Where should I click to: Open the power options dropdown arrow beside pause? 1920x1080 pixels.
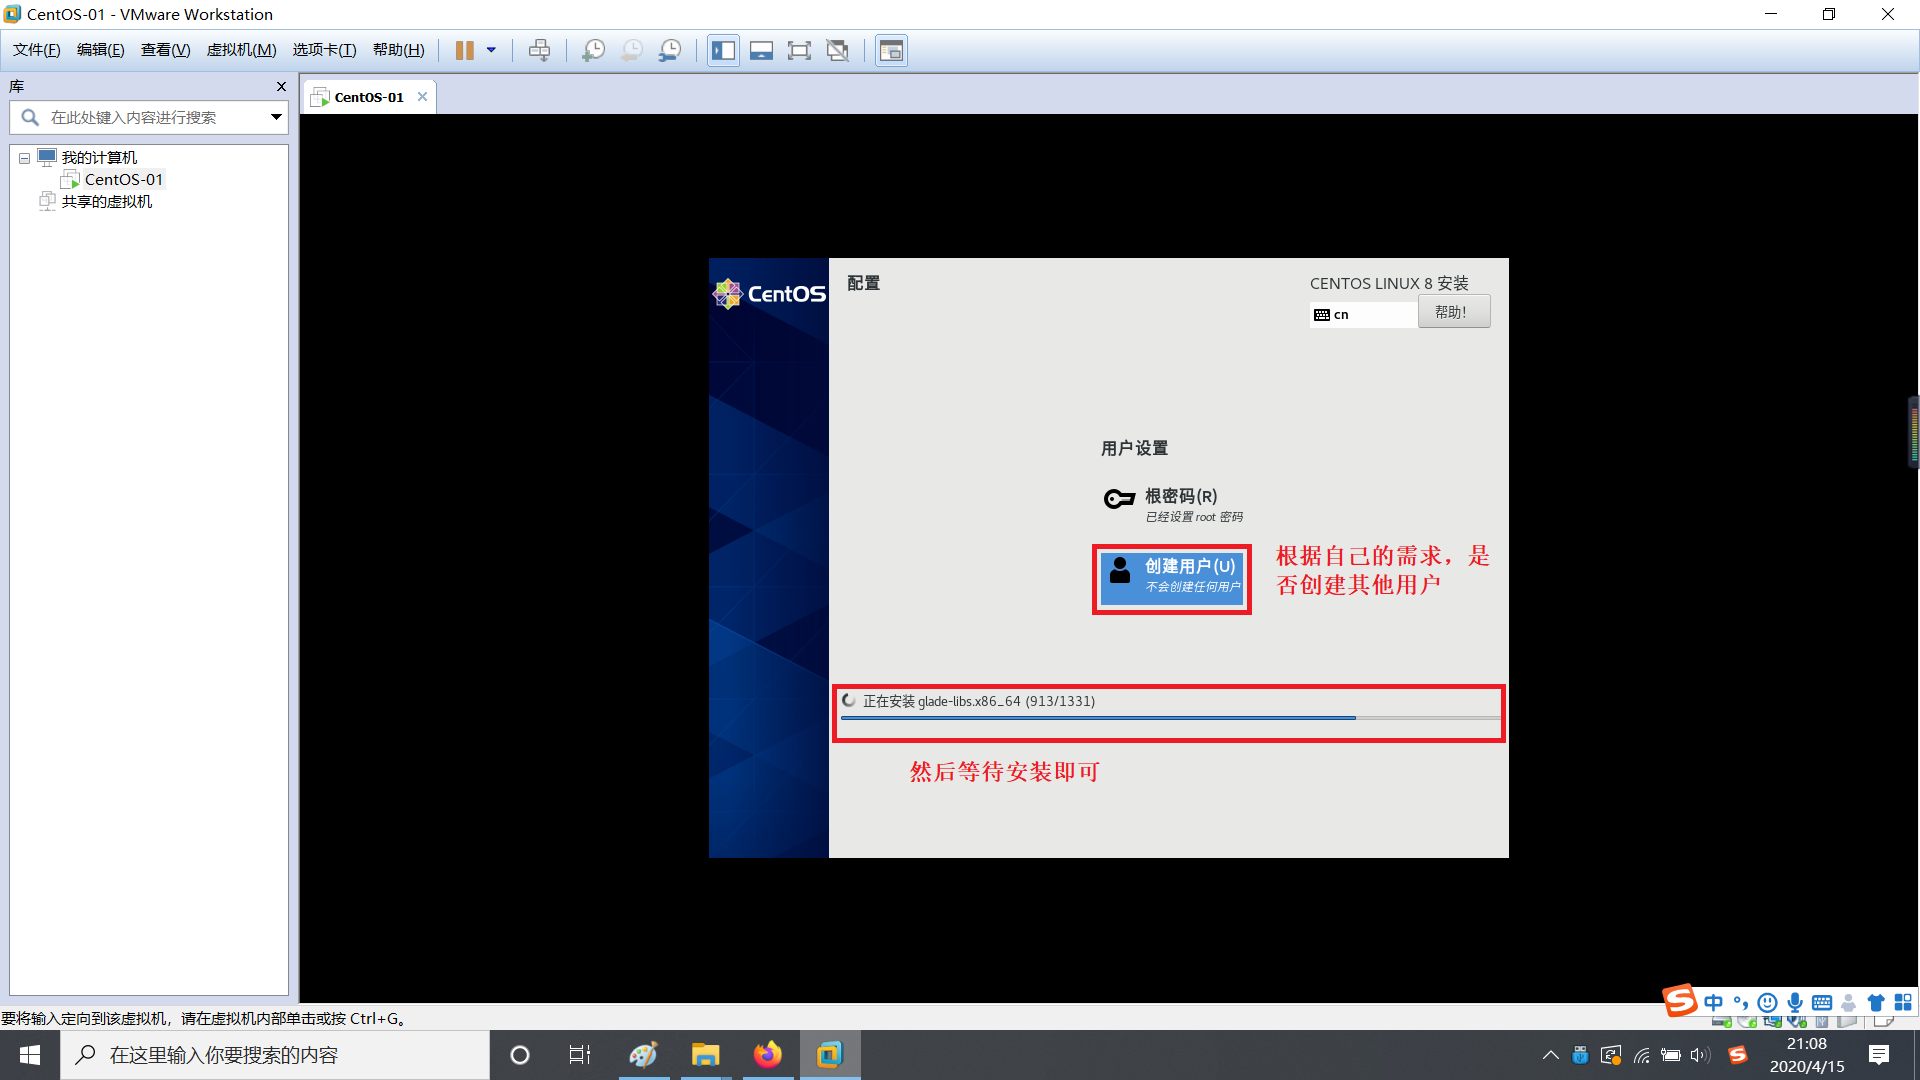pyautogui.click(x=491, y=50)
